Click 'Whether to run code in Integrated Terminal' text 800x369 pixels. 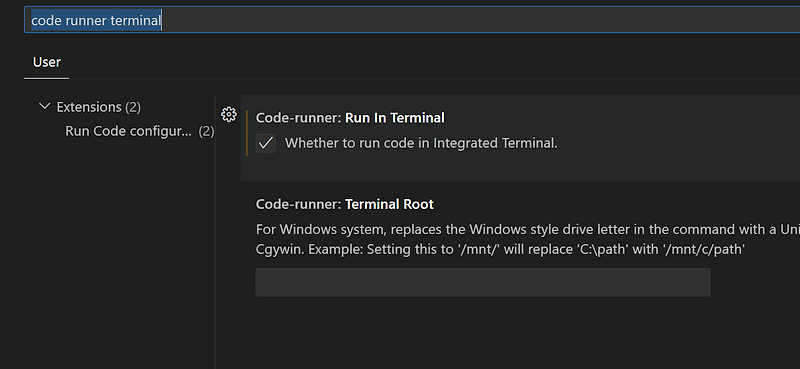pyautogui.click(x=421, y=143)
